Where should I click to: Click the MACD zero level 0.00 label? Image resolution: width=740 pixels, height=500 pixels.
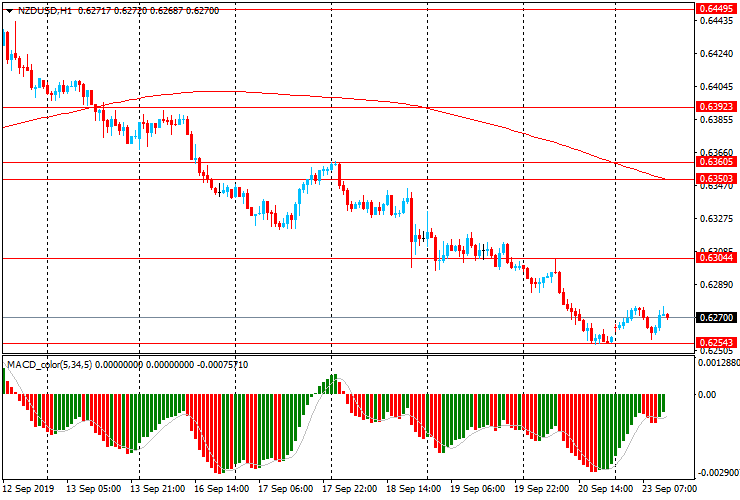(708, 394)
